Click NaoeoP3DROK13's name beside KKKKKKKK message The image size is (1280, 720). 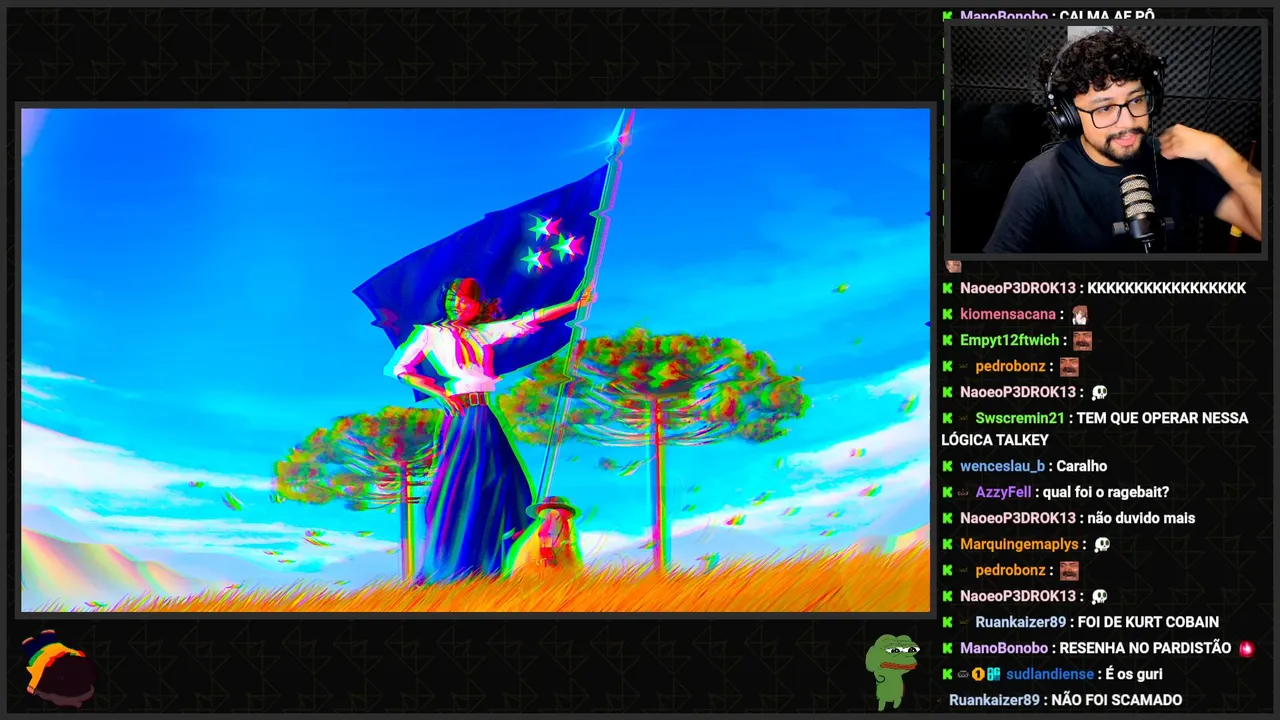(1018, 288)
